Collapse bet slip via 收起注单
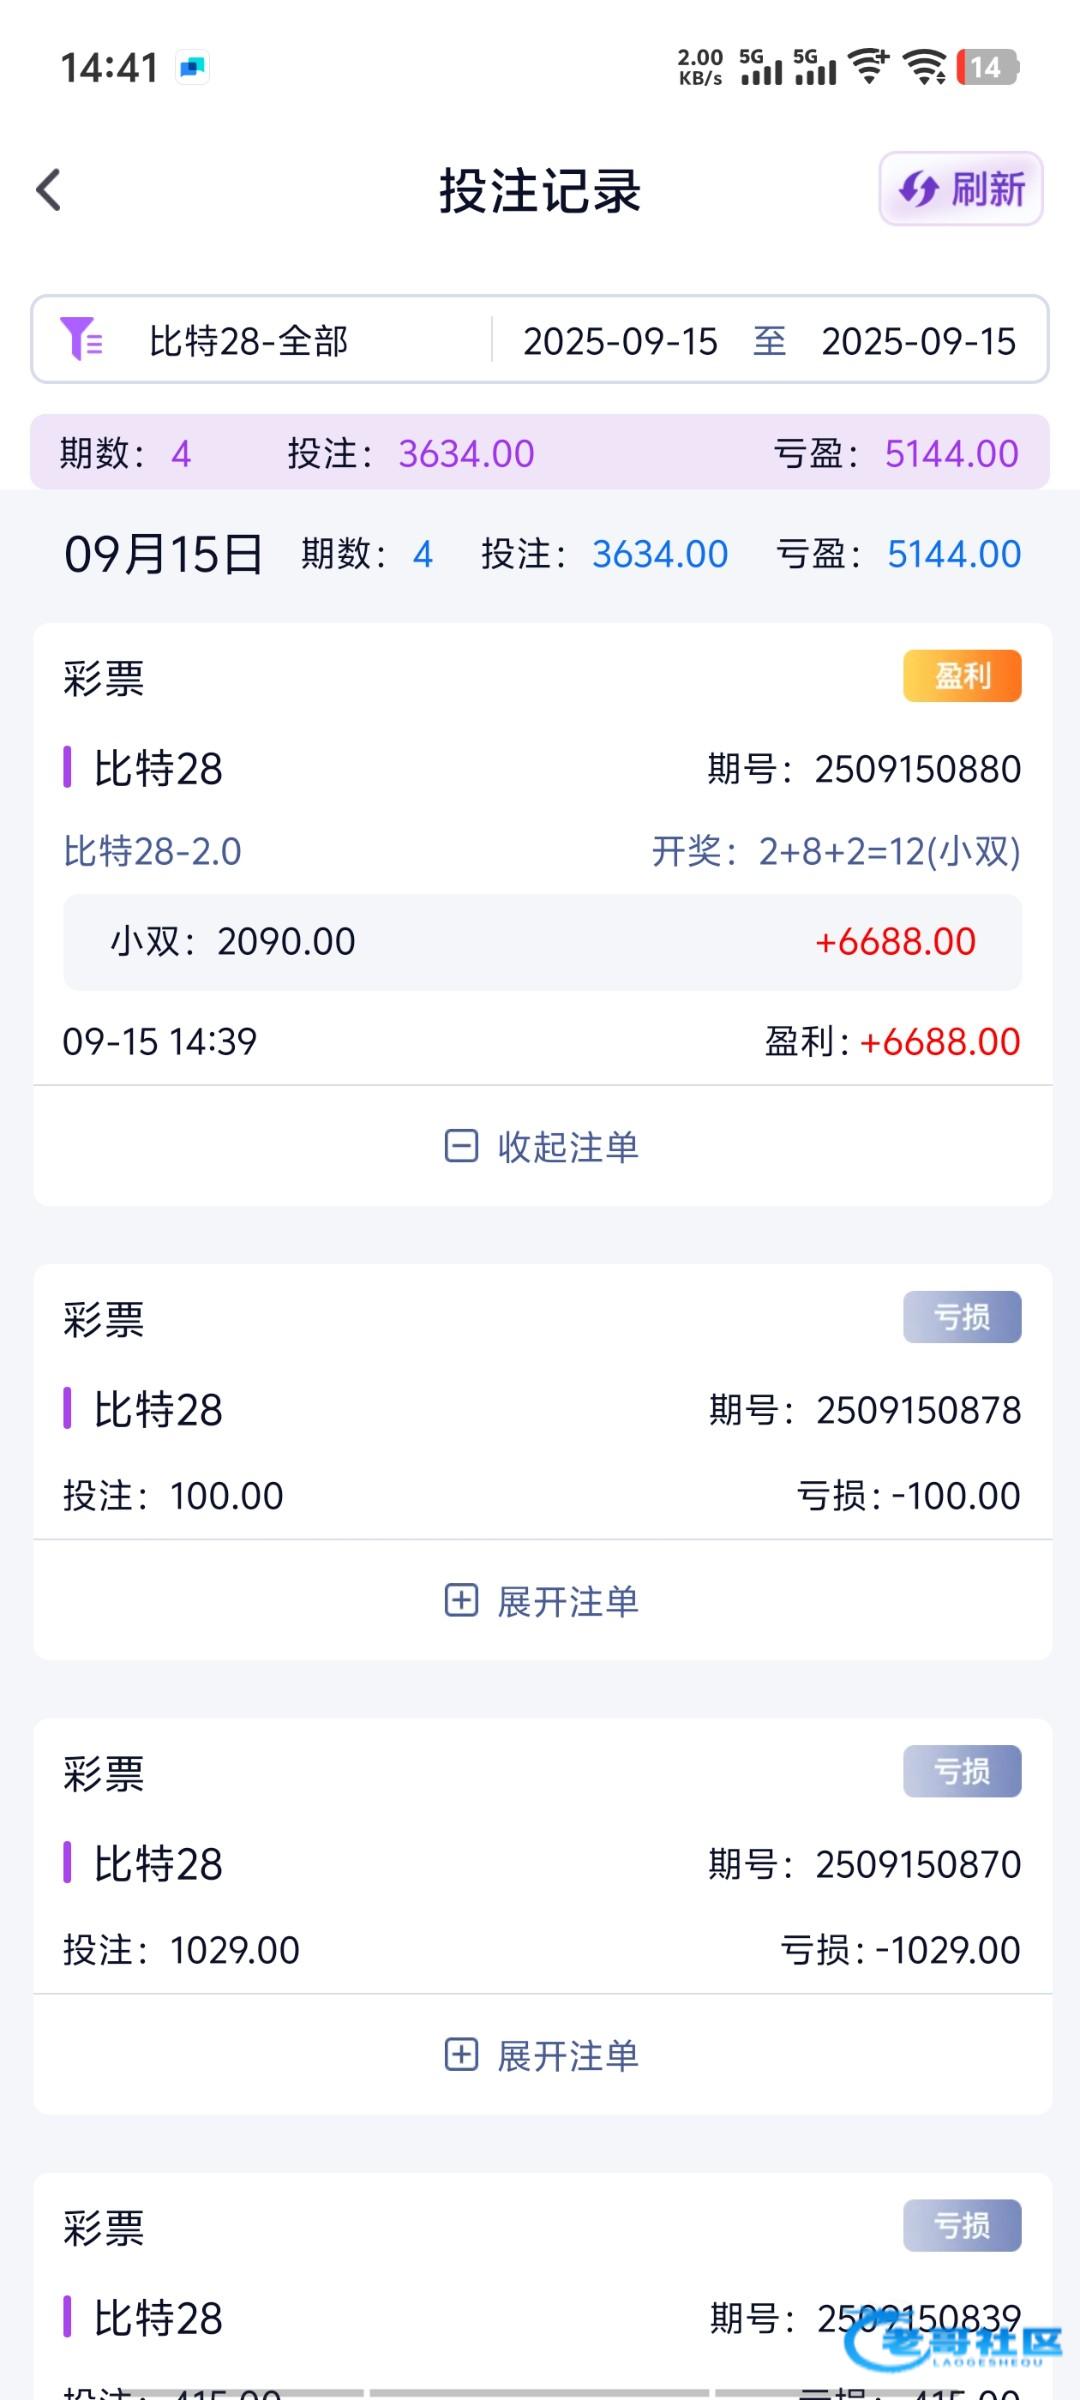1080x2400 pixels. (x=567, y=1146)
